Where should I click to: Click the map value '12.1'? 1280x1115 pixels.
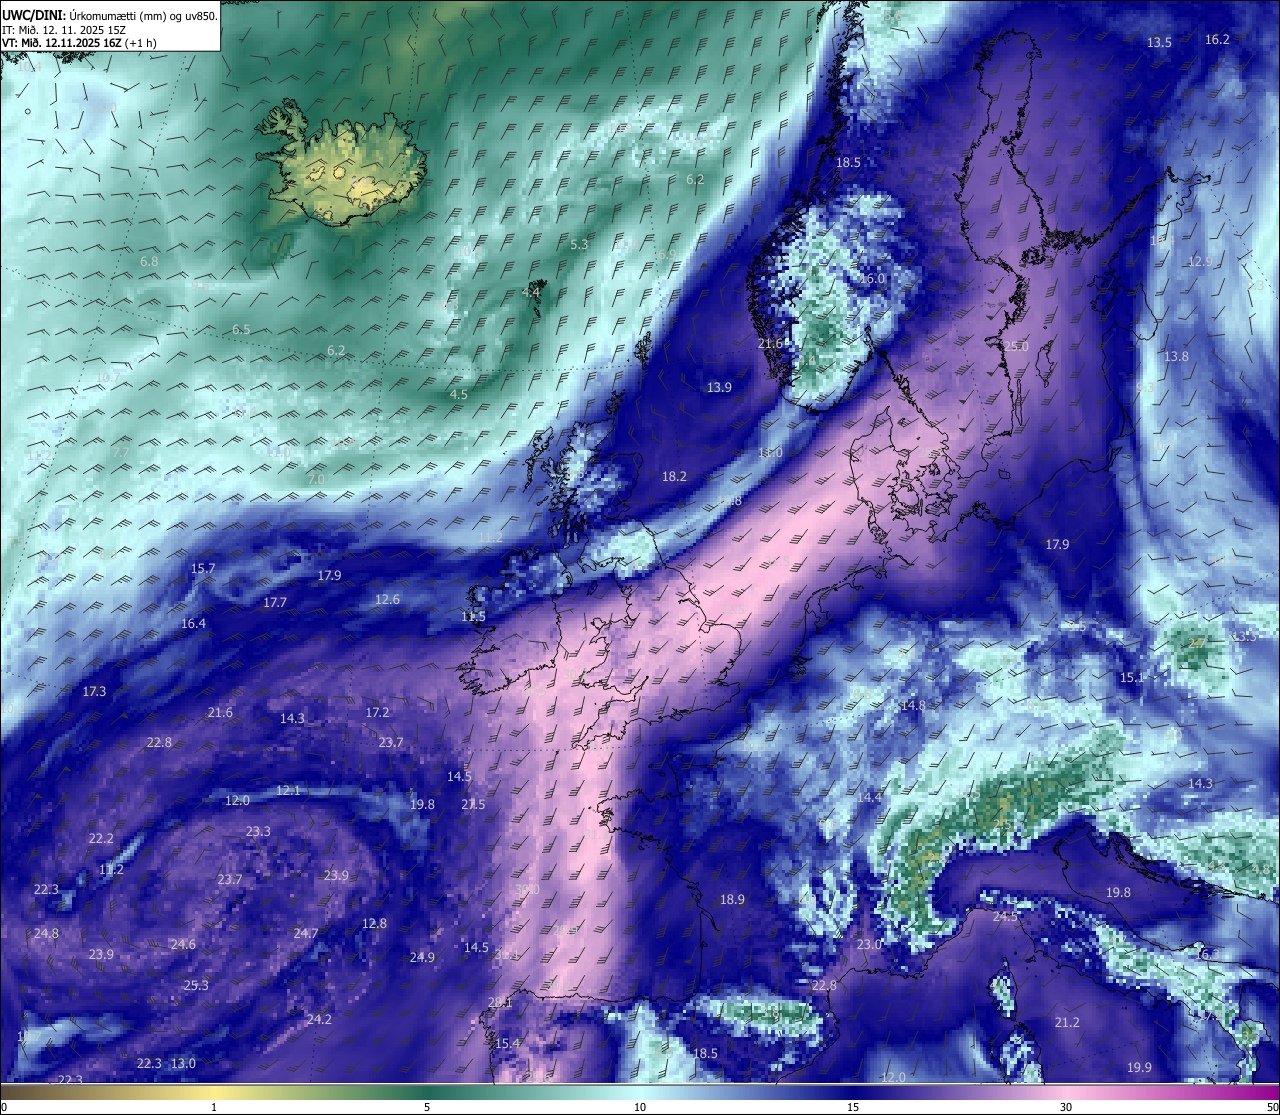[x=288, y=791]
